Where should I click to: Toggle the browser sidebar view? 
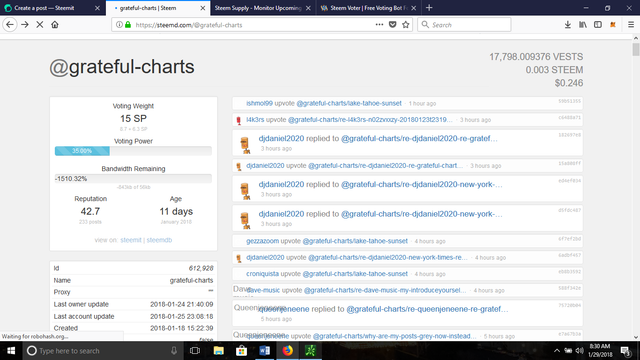coord(598,24)
